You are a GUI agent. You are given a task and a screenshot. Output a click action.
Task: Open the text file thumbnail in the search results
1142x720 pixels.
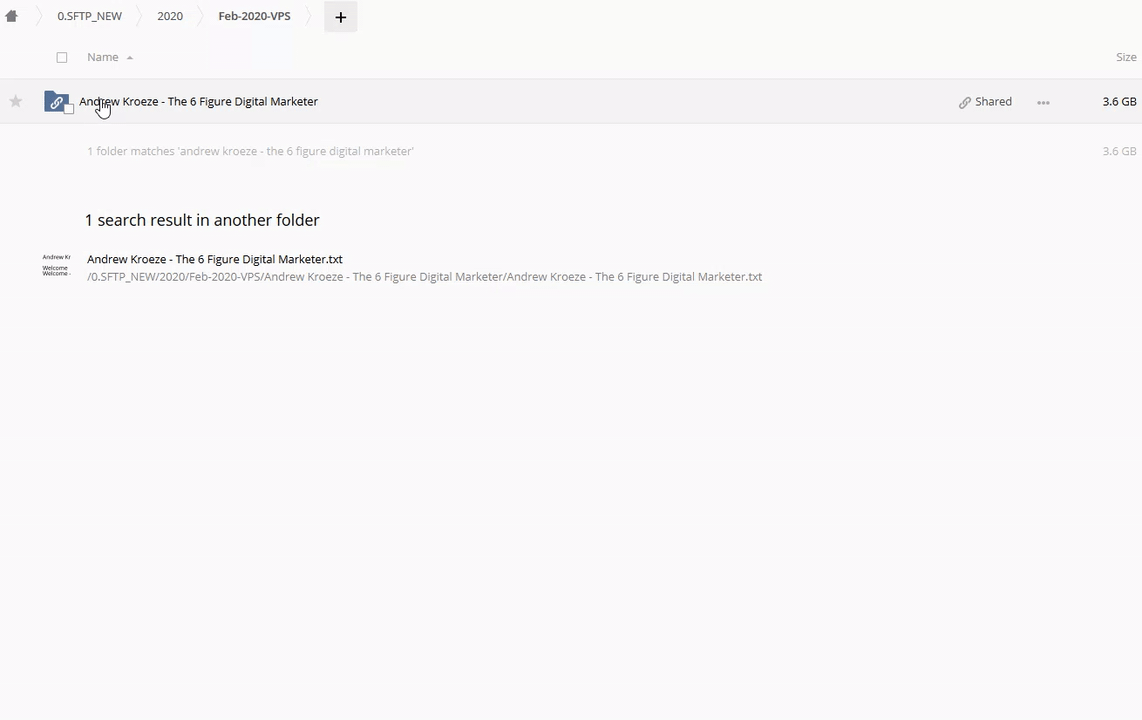coord(56,266)
